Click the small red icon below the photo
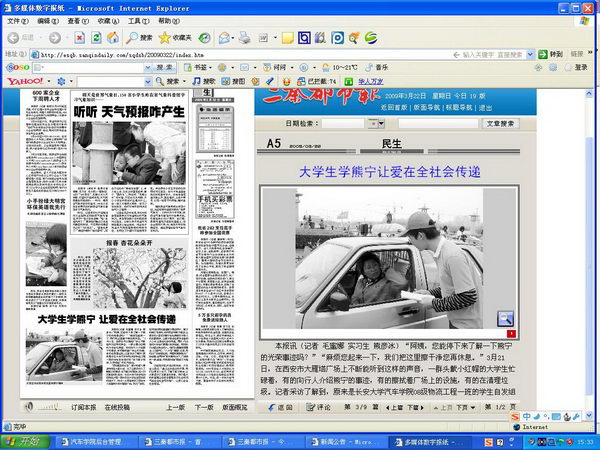 pos(510,333)
